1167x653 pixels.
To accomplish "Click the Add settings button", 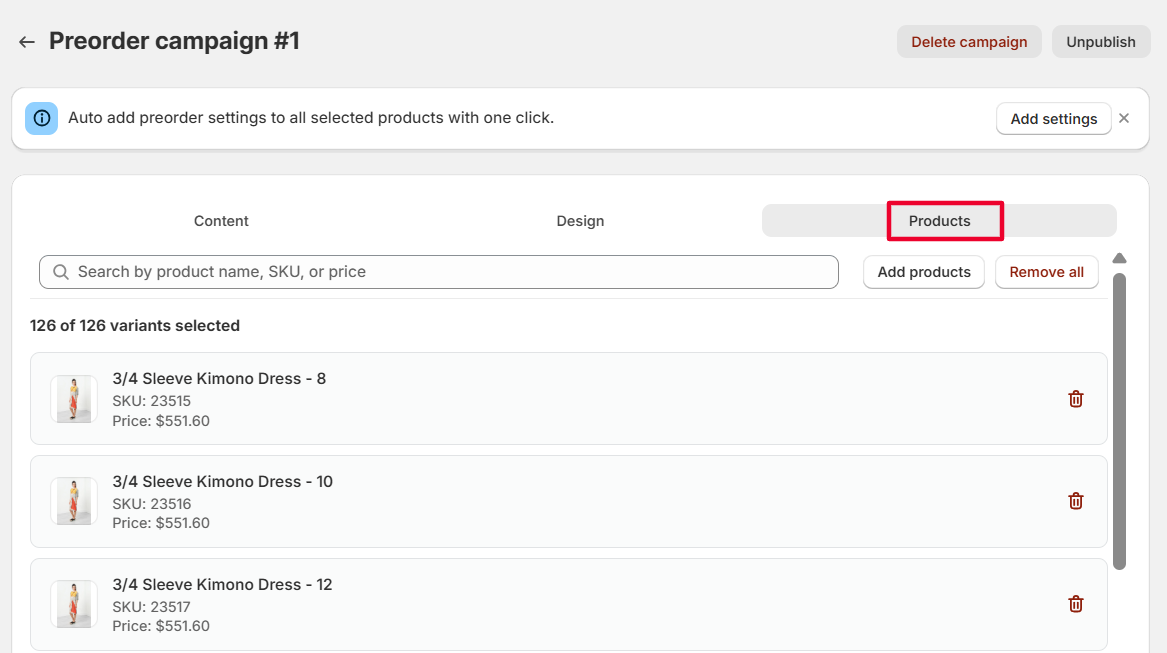I will tap(1054, 119).
